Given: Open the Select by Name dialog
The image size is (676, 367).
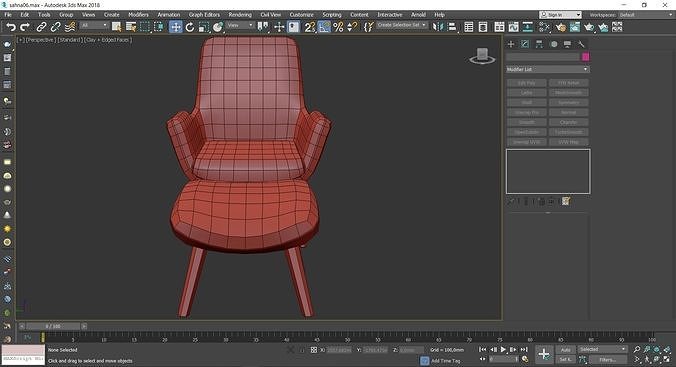Looking at the screenshot, I should [x=131, y=27].
